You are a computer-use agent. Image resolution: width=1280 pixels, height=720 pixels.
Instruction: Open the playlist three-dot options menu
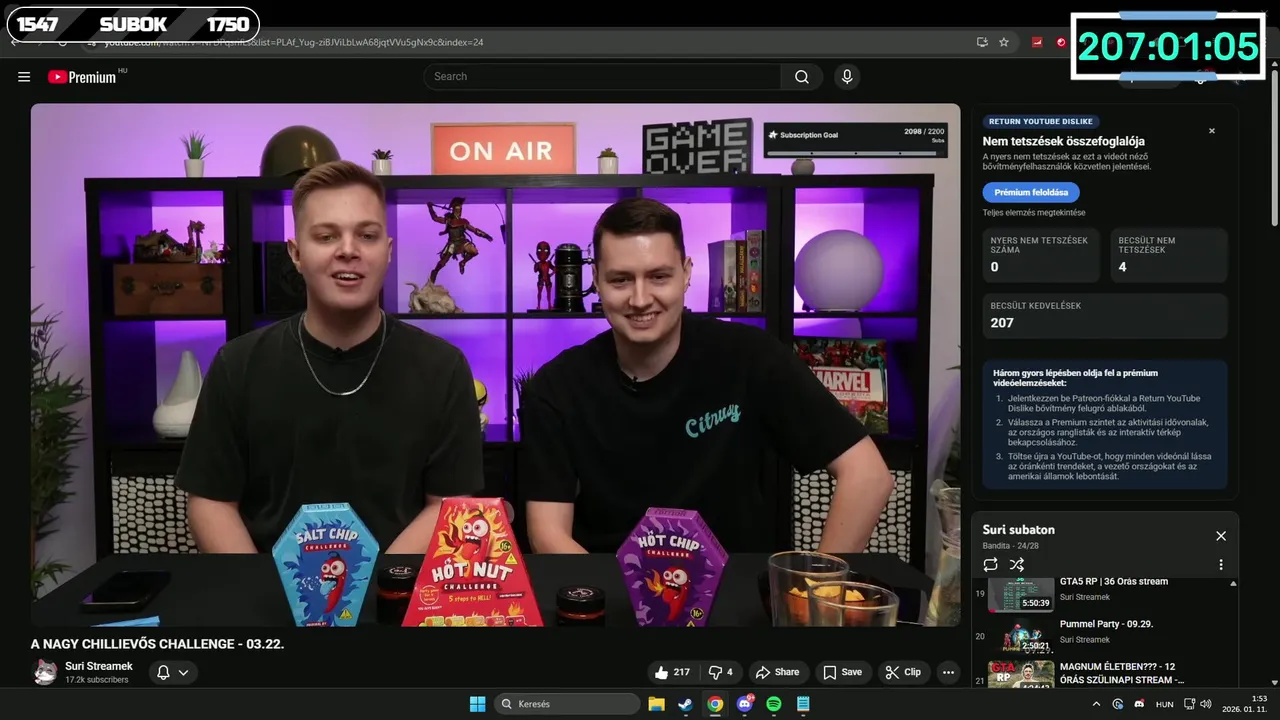1221,565
